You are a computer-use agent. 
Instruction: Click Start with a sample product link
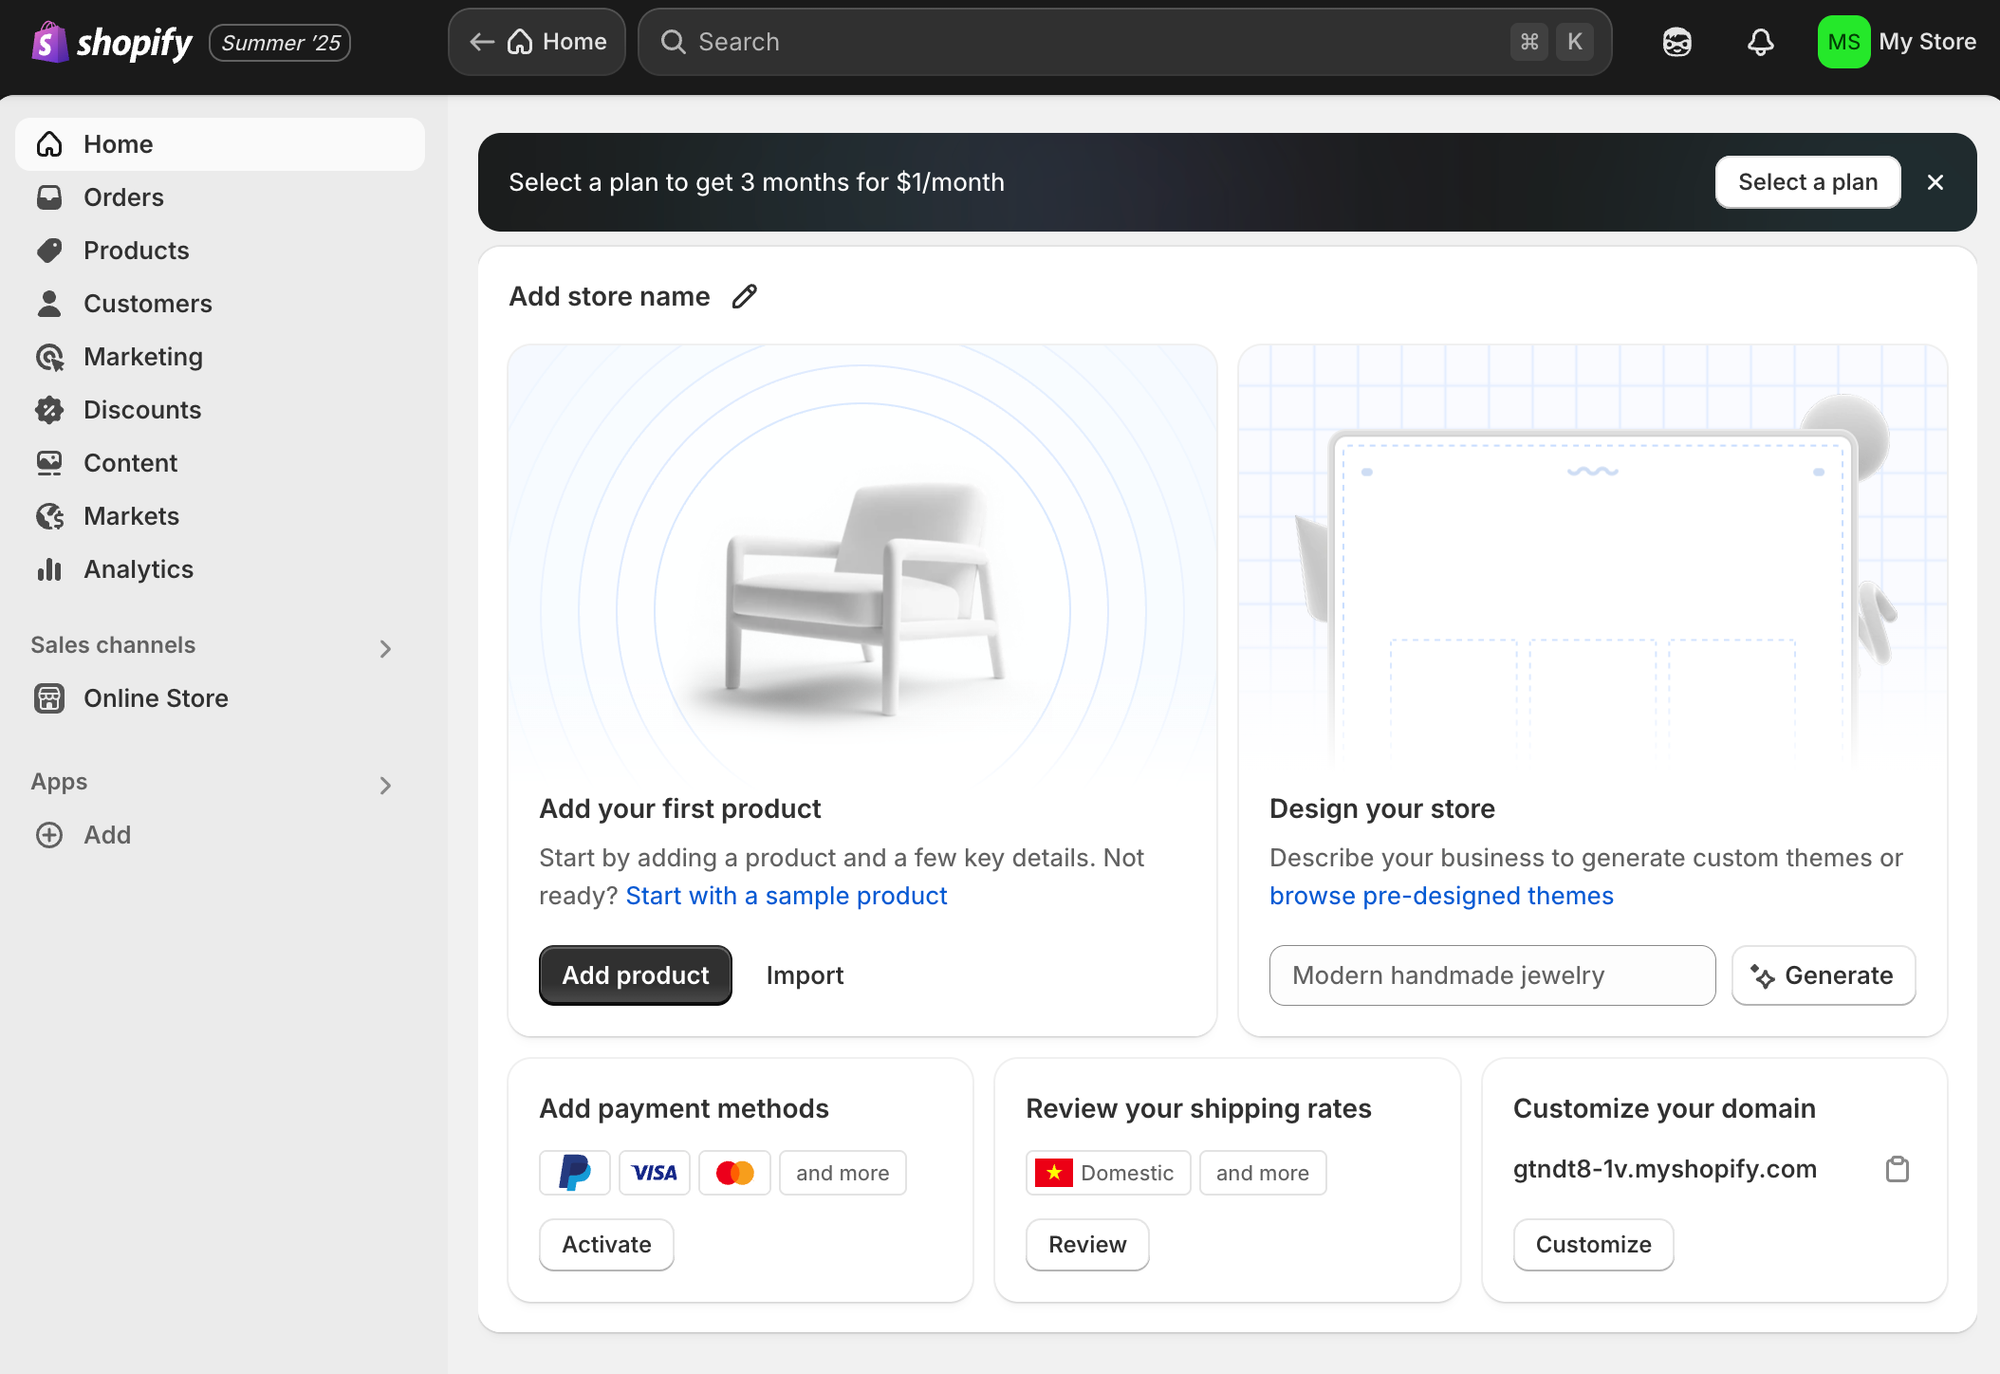click(x=786, y=896)
